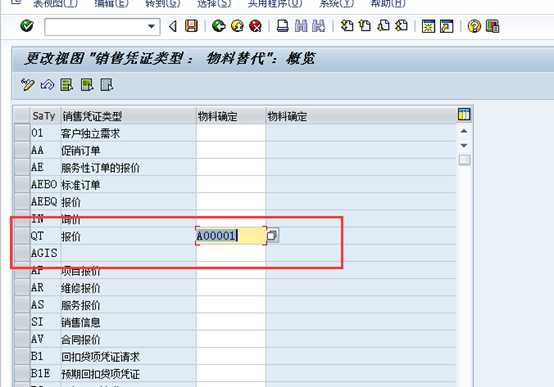Click the Find Next binoculars icon

tap(319, 26)
